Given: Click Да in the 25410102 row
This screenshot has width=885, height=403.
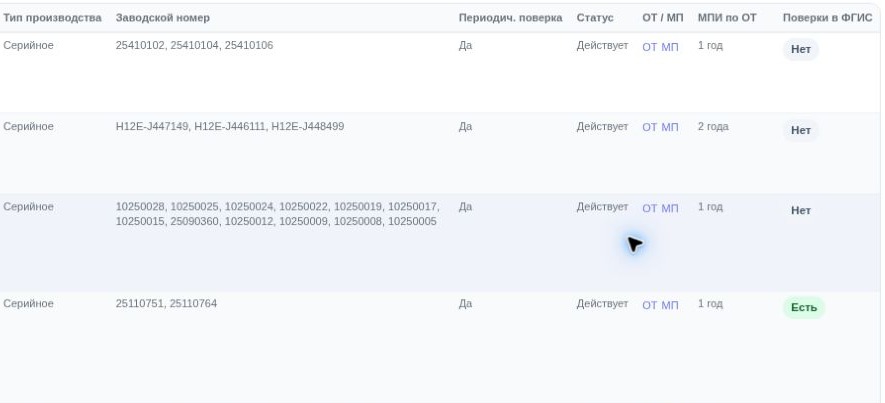Looking at the screenshot, I should click(x=465, y=45).
